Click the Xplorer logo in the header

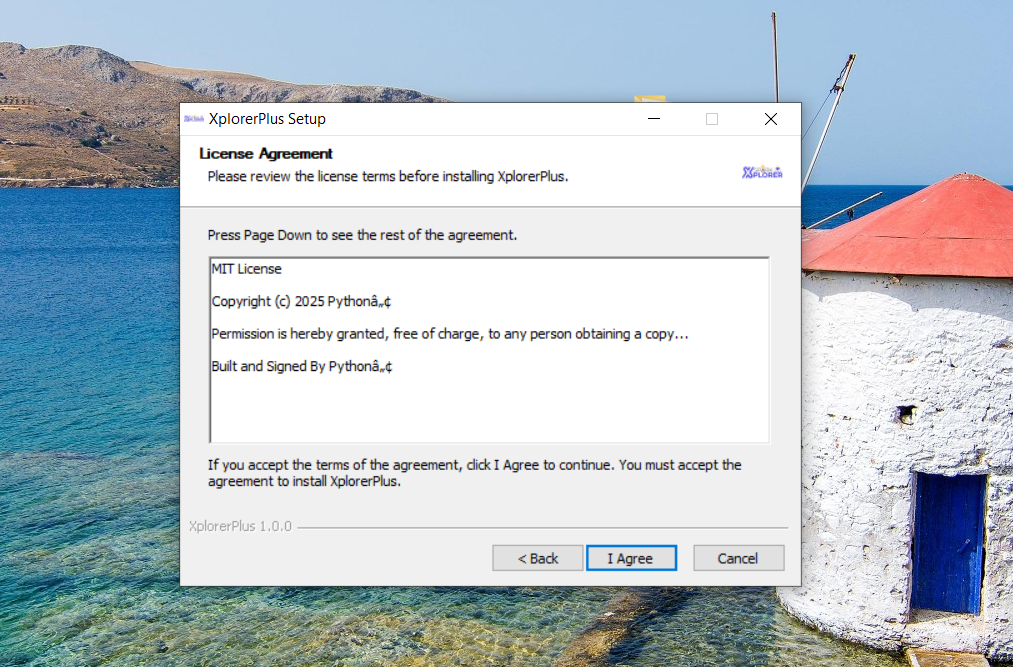762,172
